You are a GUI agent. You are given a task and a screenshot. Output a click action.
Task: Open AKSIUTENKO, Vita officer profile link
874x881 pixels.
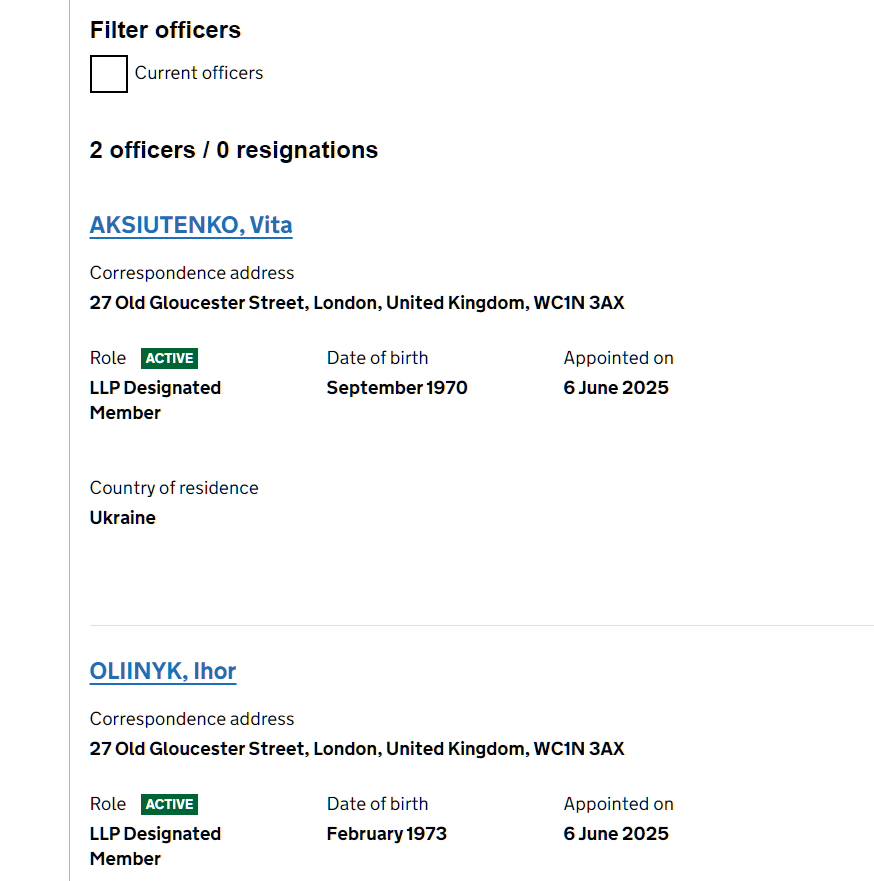point(191,225)
